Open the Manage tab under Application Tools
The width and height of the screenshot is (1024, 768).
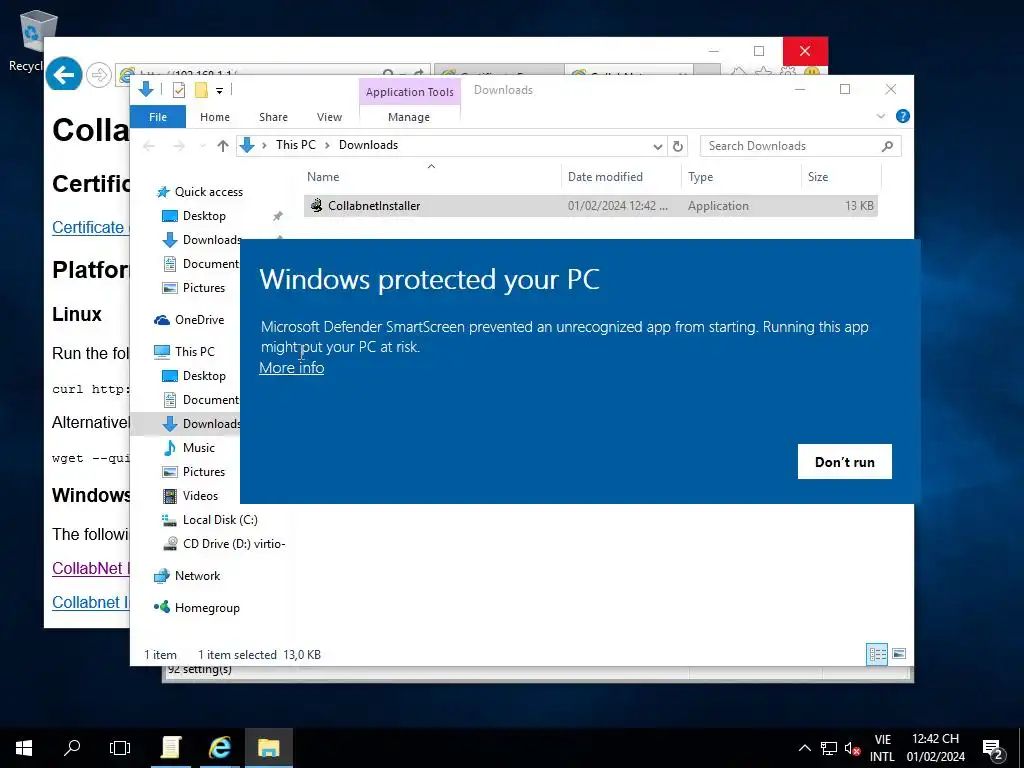(x=409, y=117)
